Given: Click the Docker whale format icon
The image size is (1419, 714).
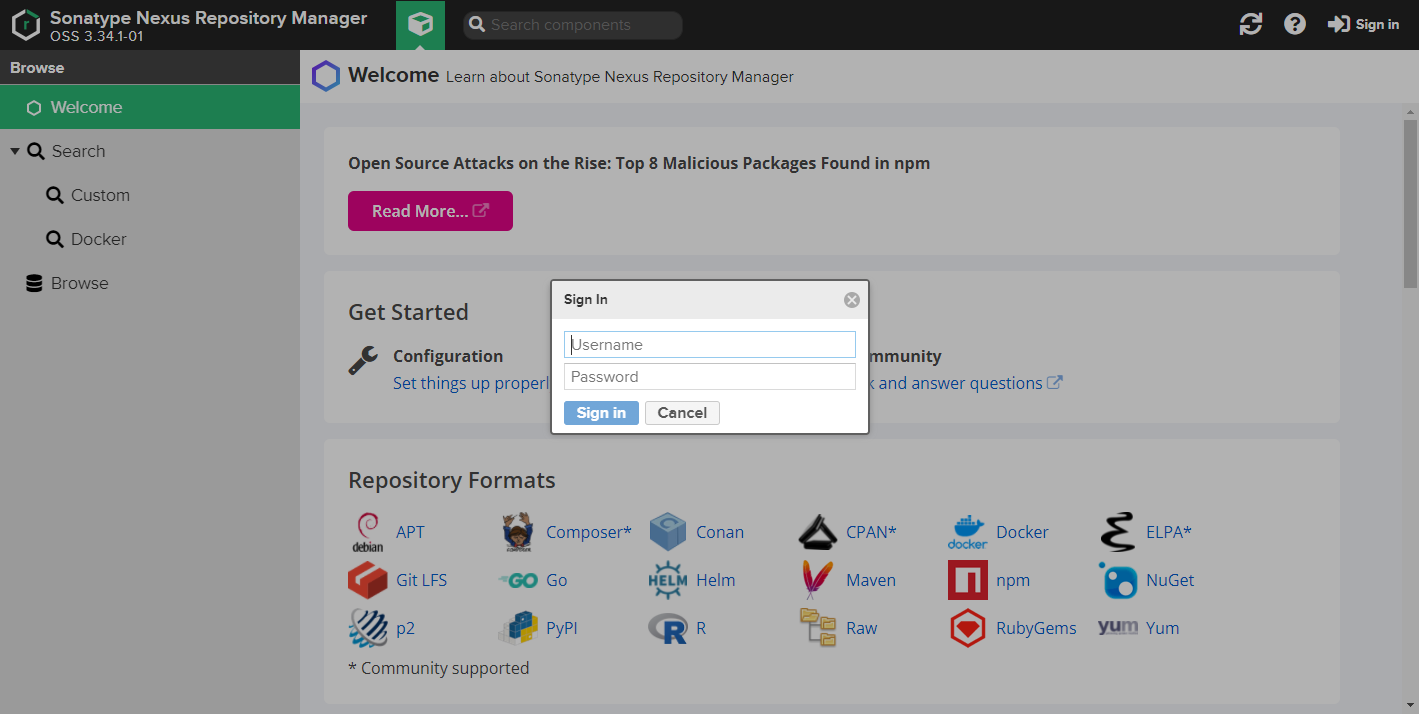Looking at the screenshot, I should click(x=967, y=532).
